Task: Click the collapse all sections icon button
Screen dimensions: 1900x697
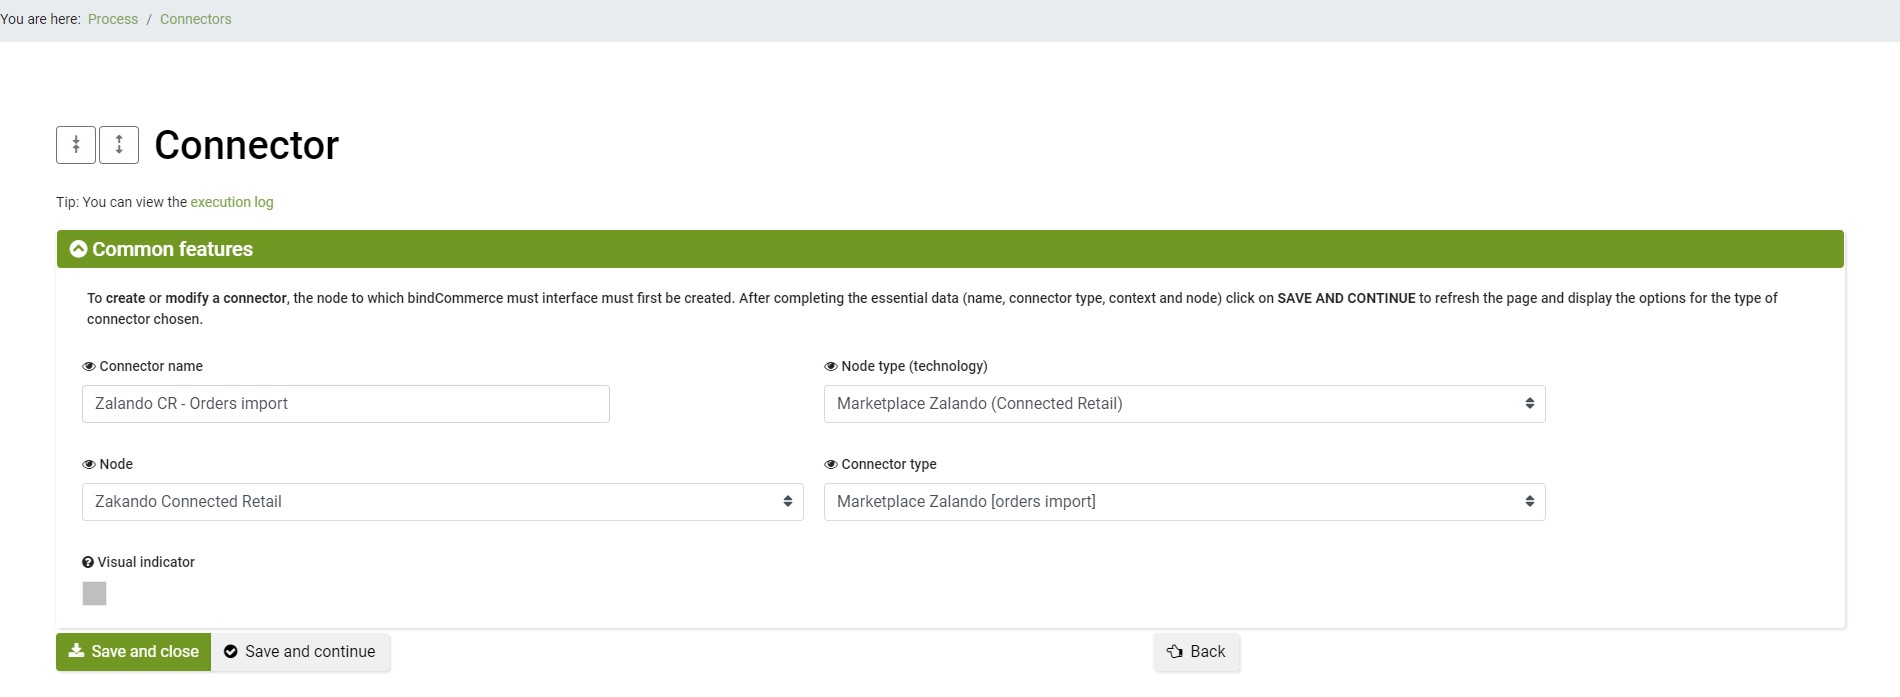Action: (x=76, y=145)
